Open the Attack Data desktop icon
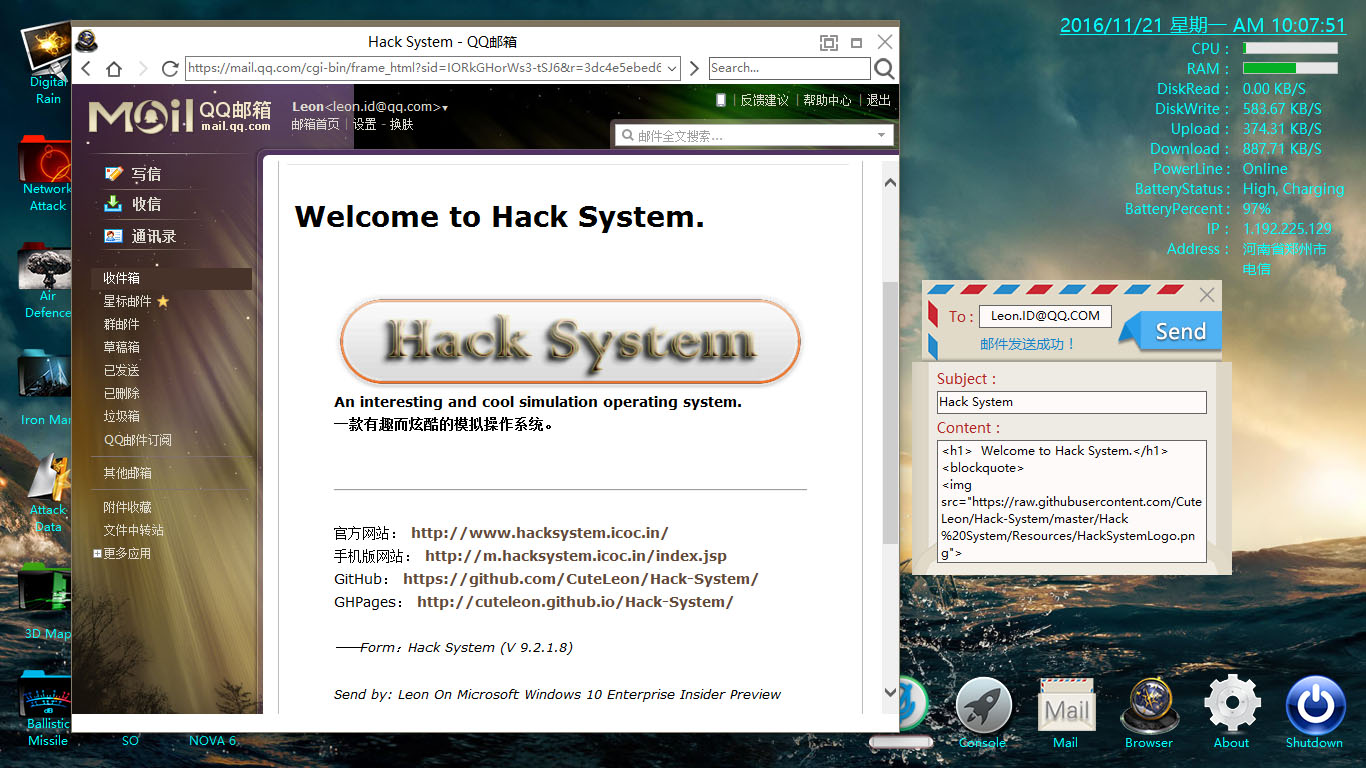This screenshot has height=768, width=1366. 46,495
